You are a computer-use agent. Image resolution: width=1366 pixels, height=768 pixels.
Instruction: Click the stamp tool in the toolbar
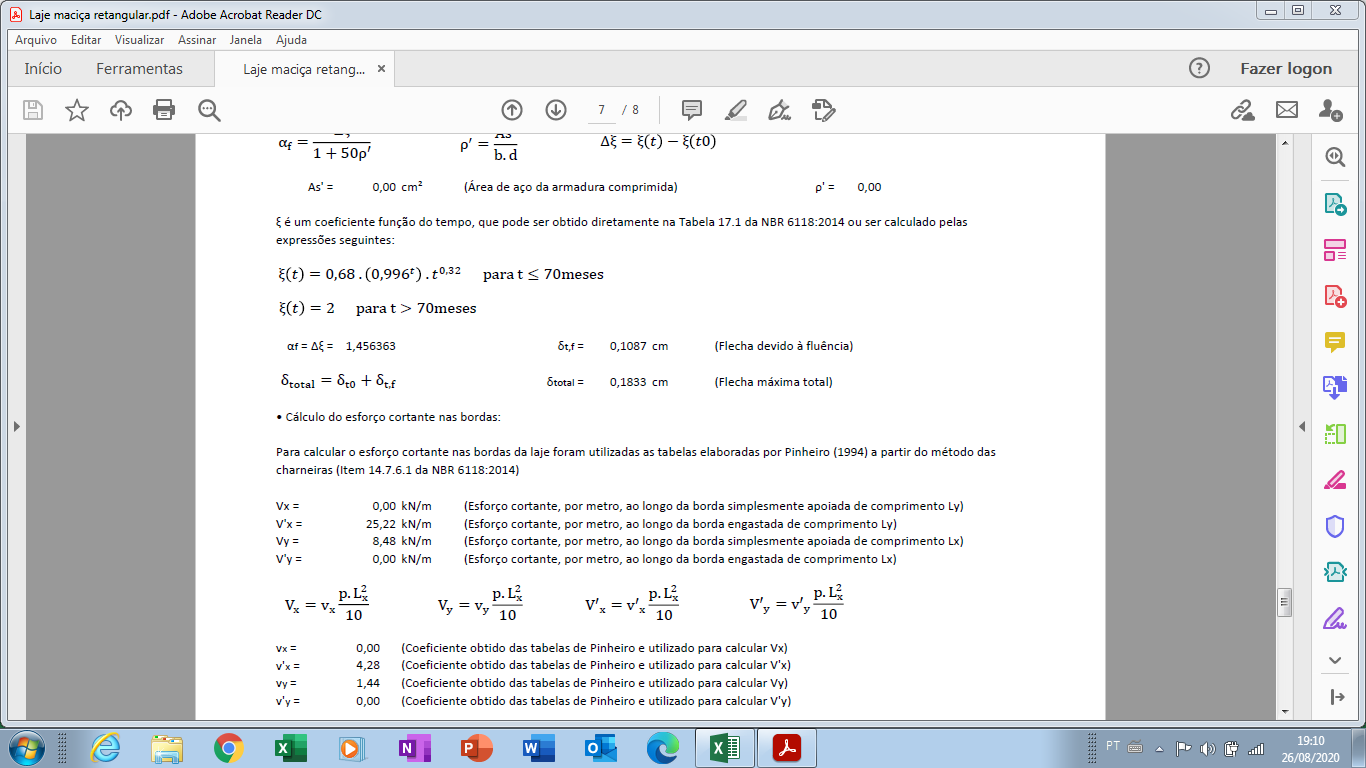823,110
